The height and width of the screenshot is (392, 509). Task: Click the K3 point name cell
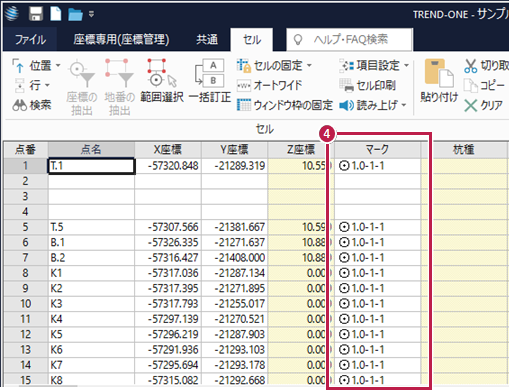[91, 304]
